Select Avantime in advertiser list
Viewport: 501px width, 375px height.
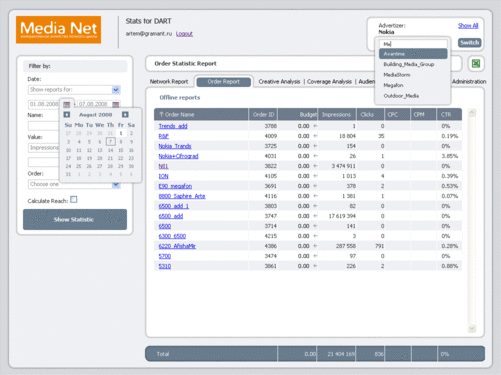[x=413, y=54]
